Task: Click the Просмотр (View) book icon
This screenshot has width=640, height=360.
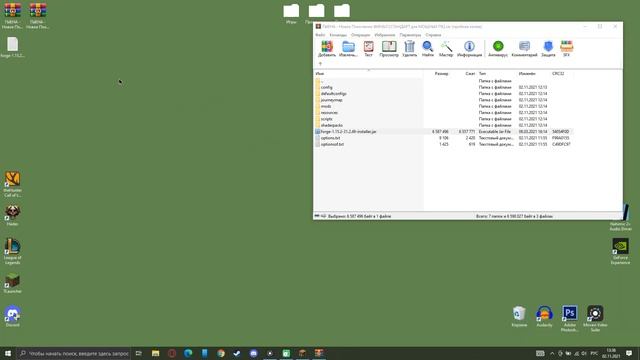Action: pos(389,49)
